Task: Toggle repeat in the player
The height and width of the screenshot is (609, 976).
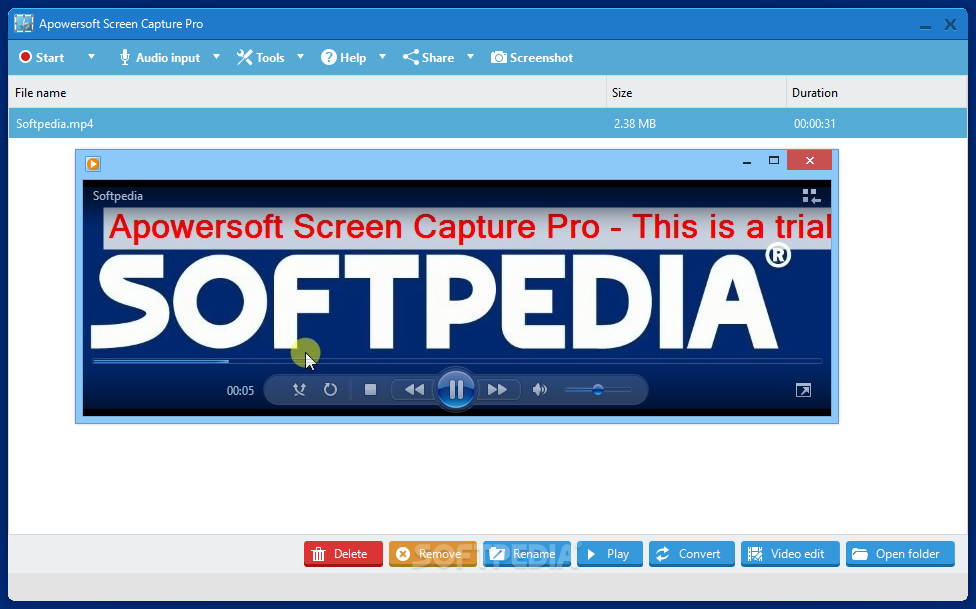Action: 330,390
